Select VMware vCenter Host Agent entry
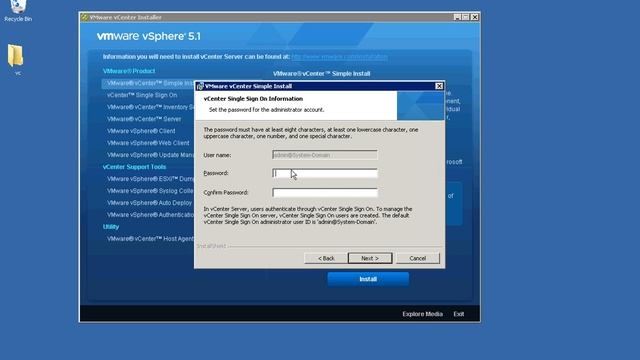Image resolution: width=640 pixels, height=360 pixels. tap(150, 239)
